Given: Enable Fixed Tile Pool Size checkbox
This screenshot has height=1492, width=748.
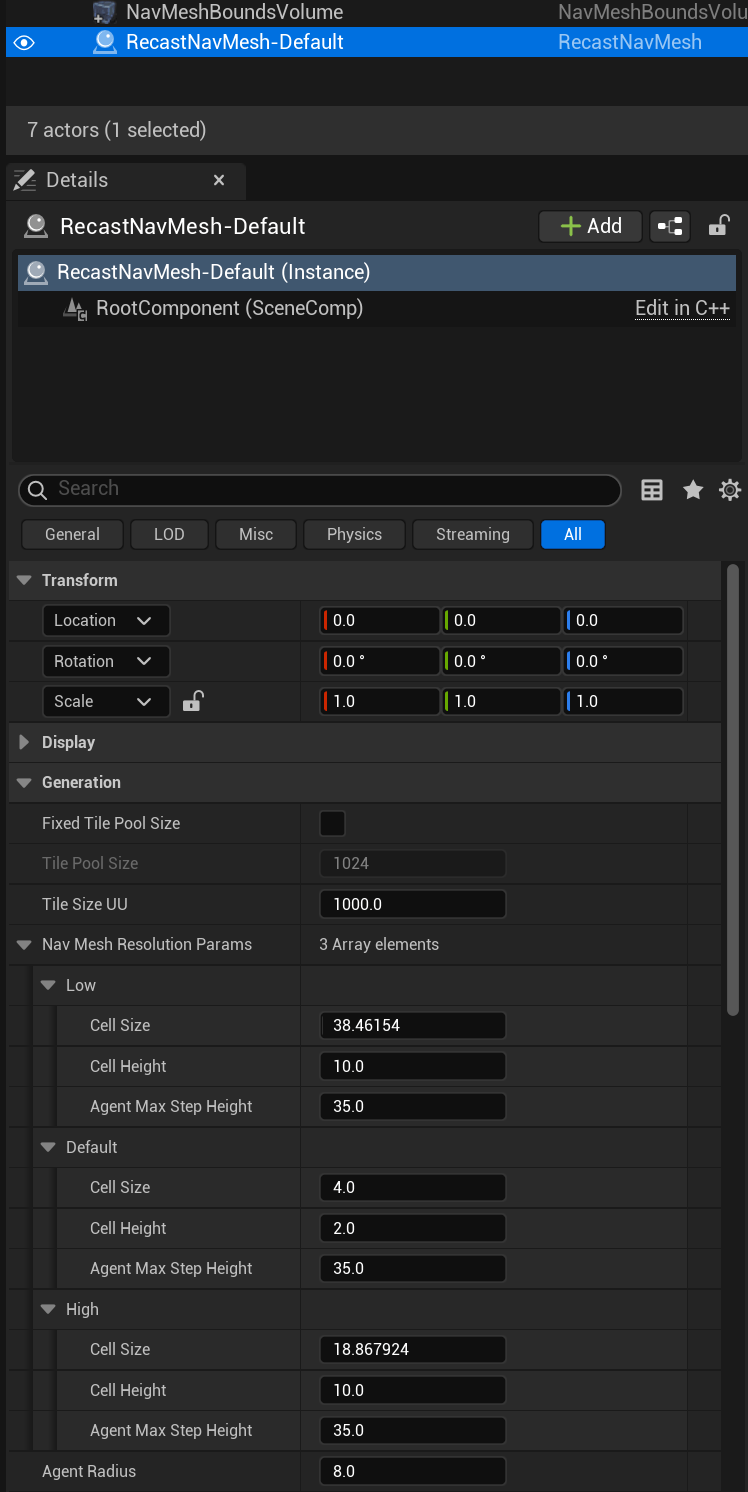Looking at the screenshot, I should coord(332,824).
